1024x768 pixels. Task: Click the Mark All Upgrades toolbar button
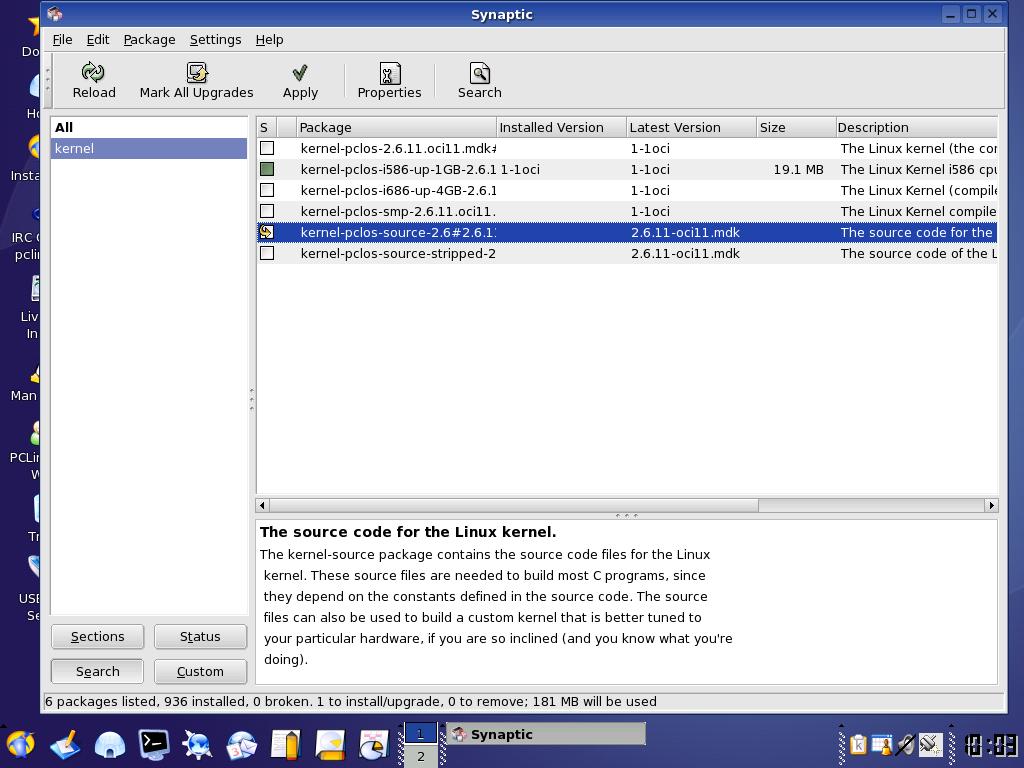[x=196, y=80]
